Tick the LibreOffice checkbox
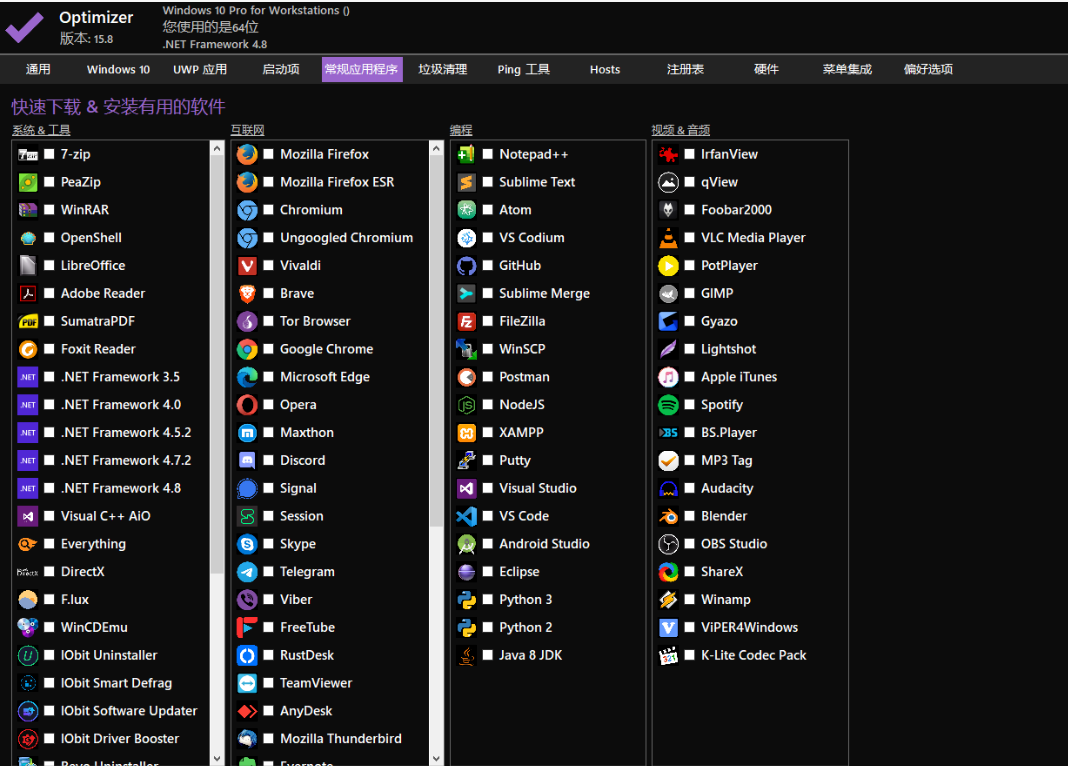The image size is (1068, 766). pyautogui.click(x=49, y=266)
